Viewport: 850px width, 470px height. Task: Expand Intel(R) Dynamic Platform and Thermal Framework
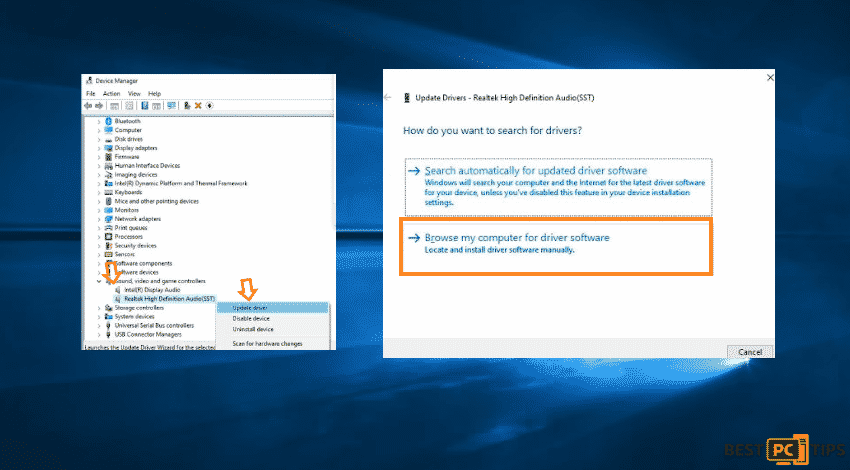point(99,184)
